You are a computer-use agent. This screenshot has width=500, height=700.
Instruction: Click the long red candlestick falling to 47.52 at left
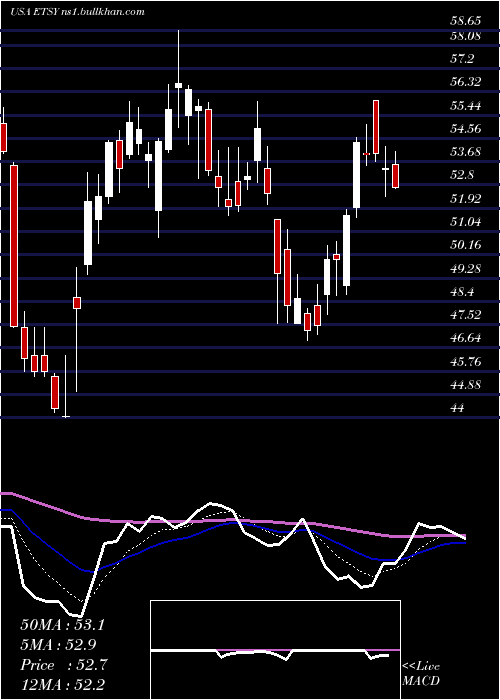[x=14, y=246]
